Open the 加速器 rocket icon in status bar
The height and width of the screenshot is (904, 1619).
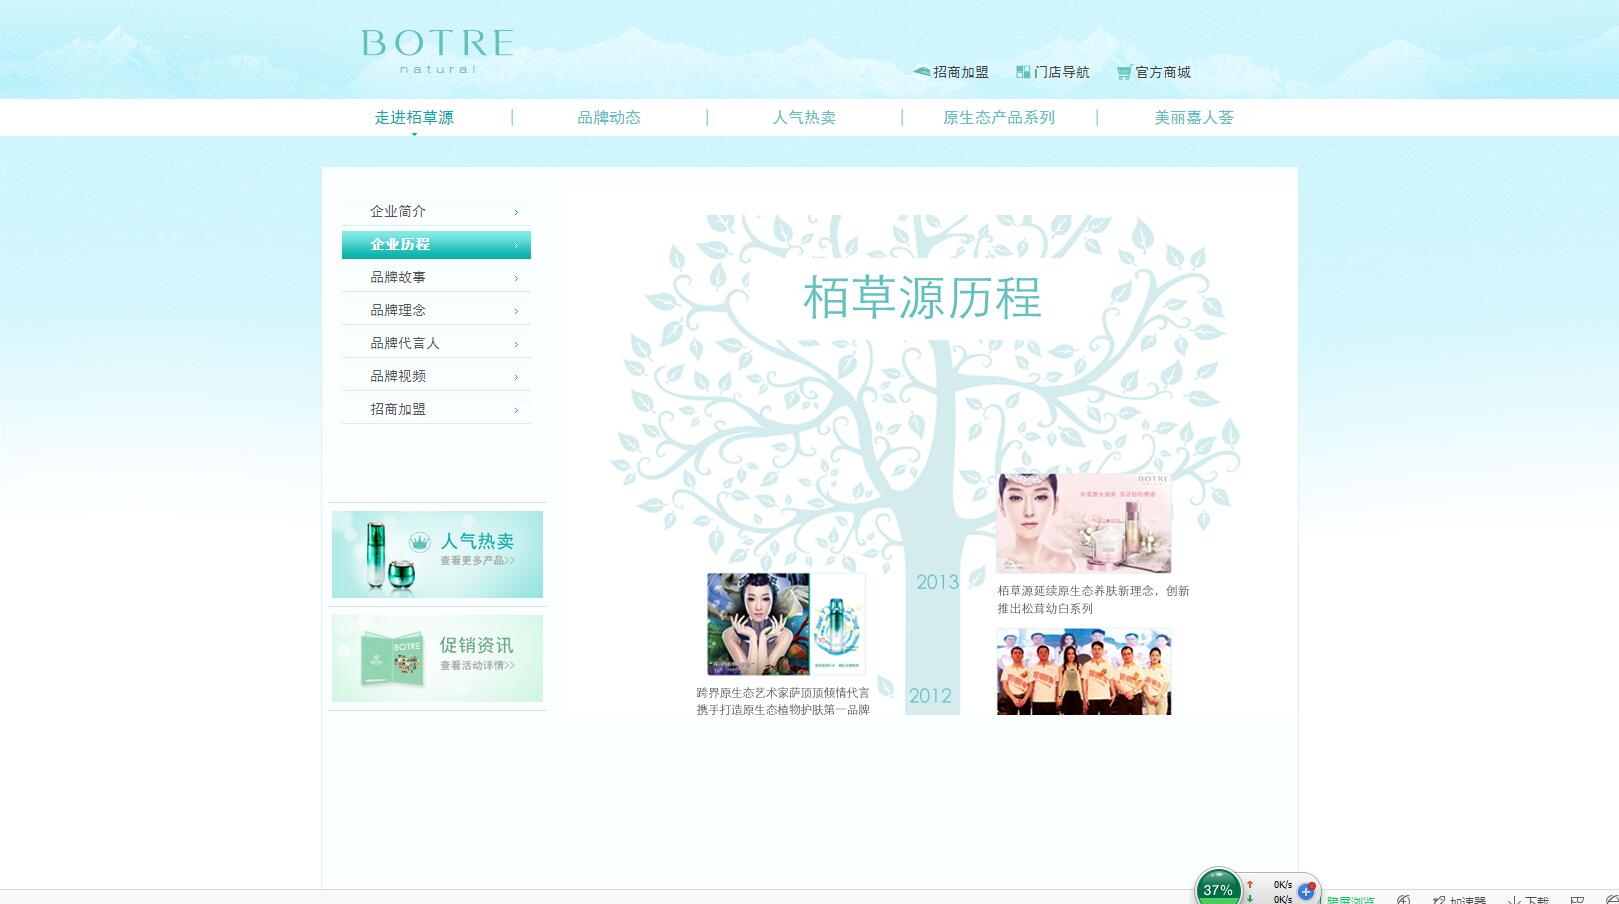coord(1440,899)
